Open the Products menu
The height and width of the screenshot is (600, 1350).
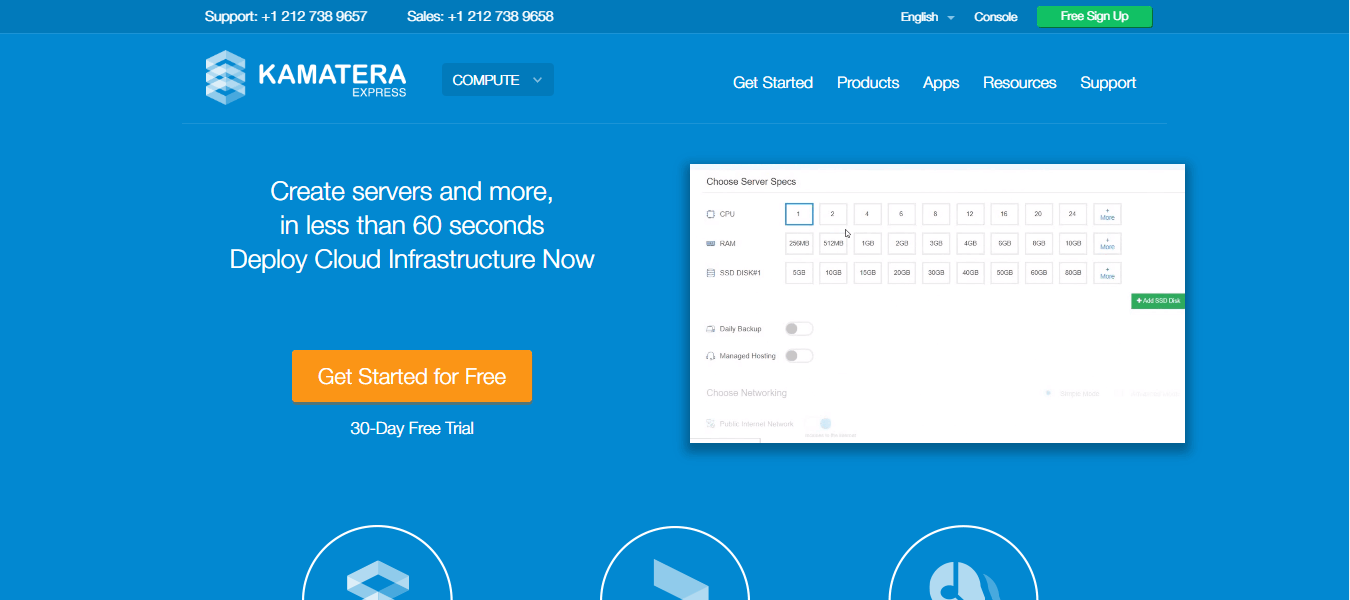pyautogui.click(x=867, y=83)
